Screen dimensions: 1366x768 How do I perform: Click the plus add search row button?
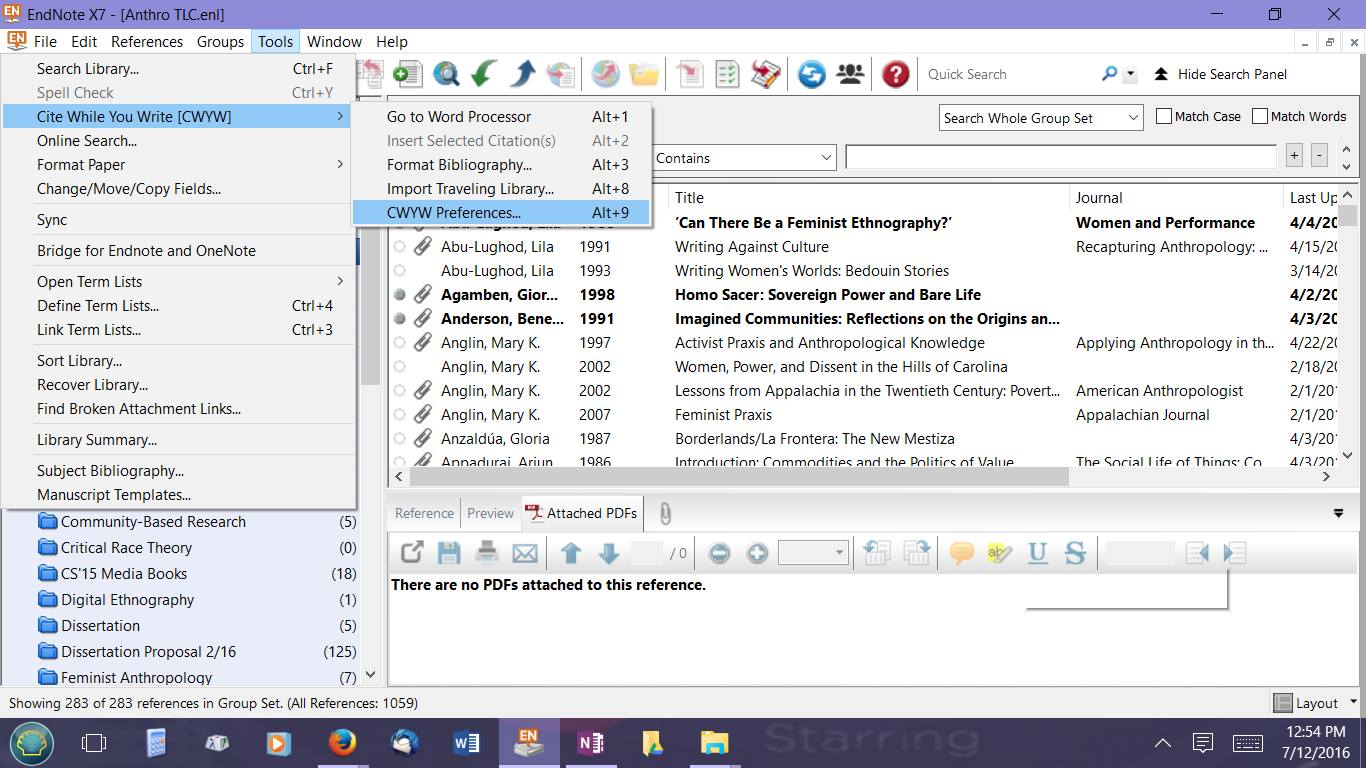coord(1294,156)
